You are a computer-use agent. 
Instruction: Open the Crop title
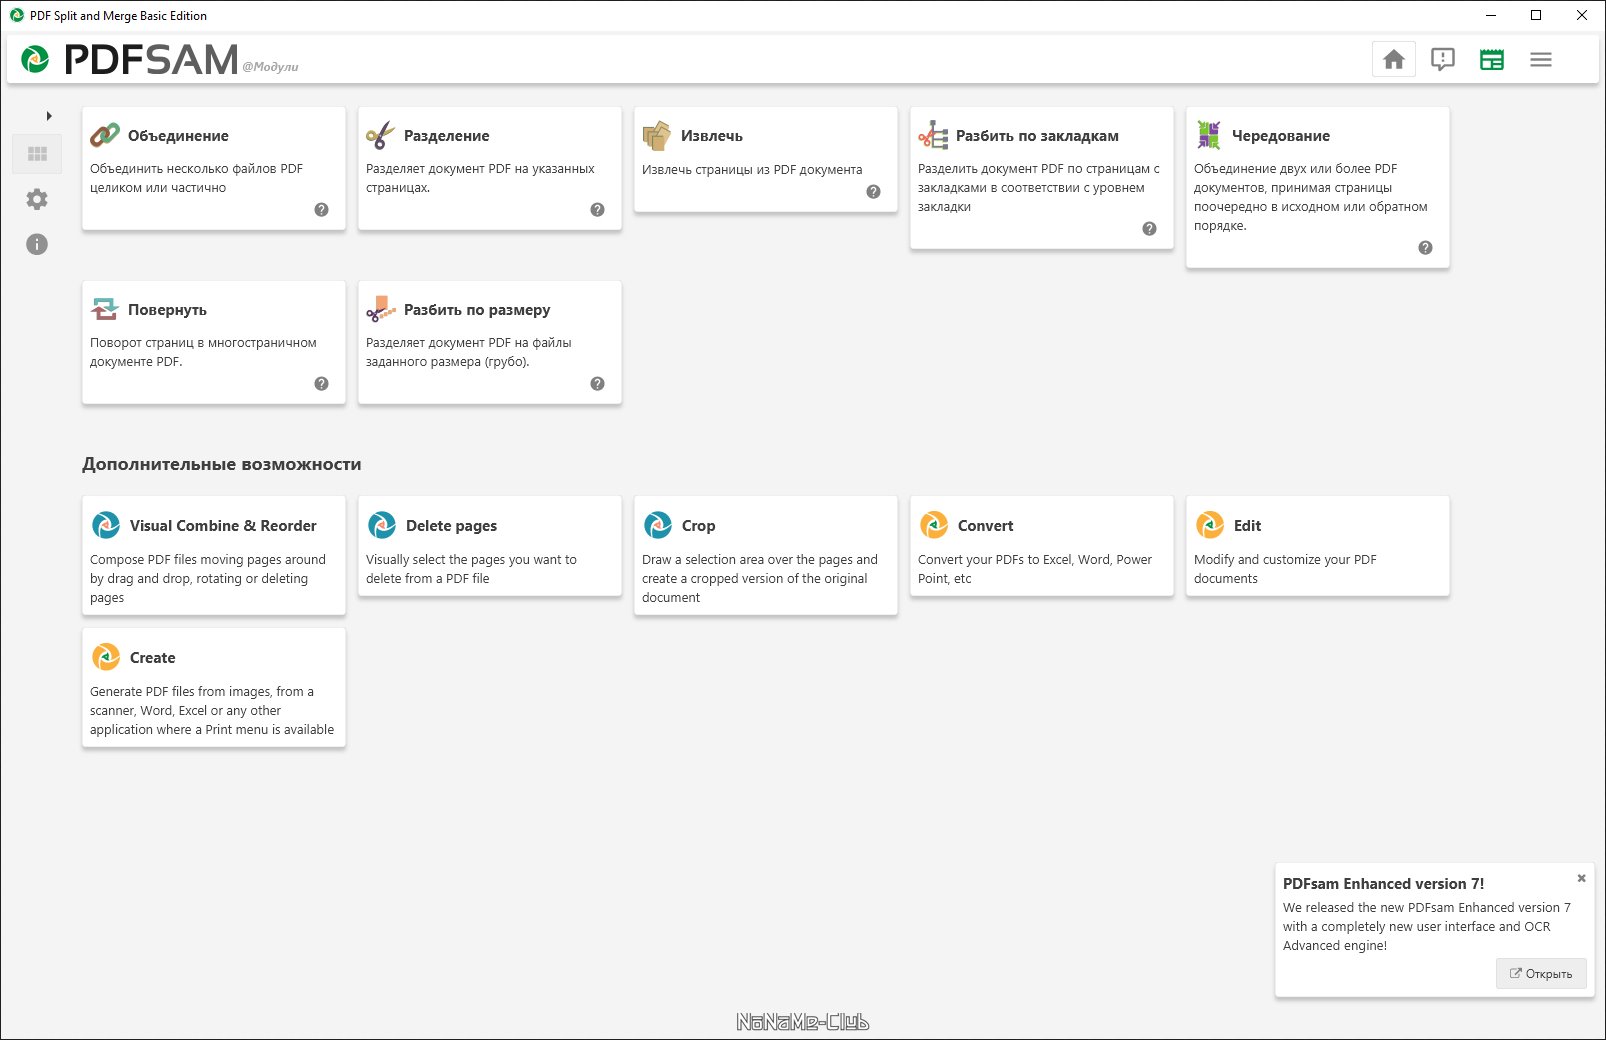click(698, 526)
